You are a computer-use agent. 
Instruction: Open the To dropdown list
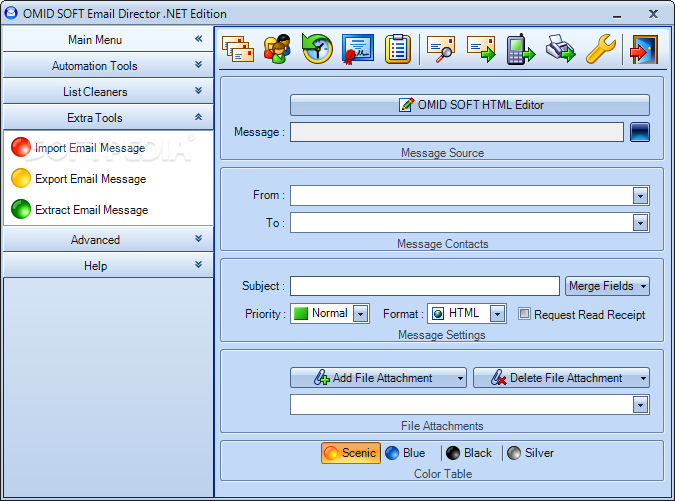[641, 223]
